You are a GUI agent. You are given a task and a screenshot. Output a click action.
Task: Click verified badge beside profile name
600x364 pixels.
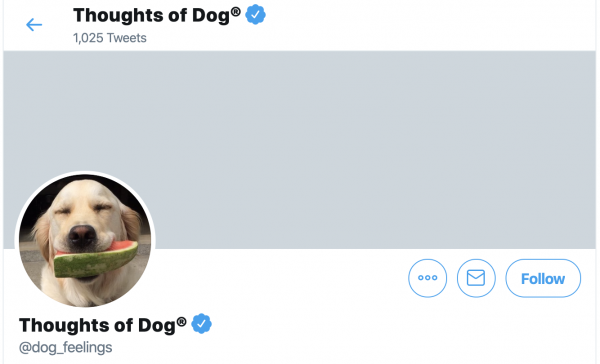(x=201, y=324)
